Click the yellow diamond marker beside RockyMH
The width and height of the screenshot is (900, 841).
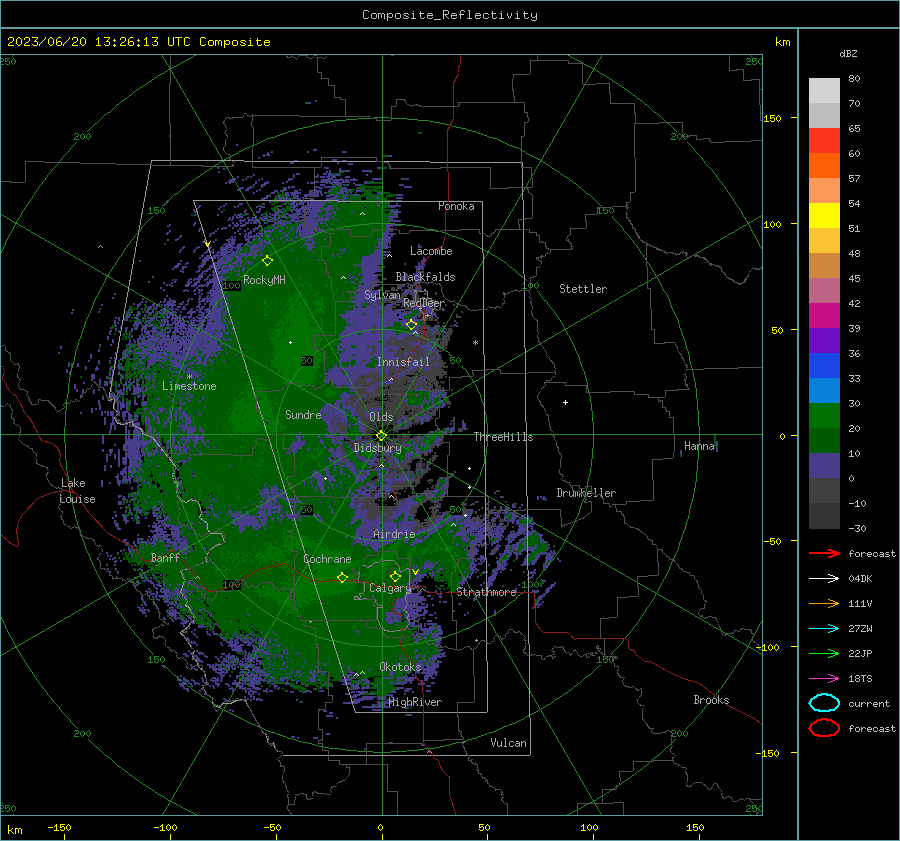click(267, 261)
